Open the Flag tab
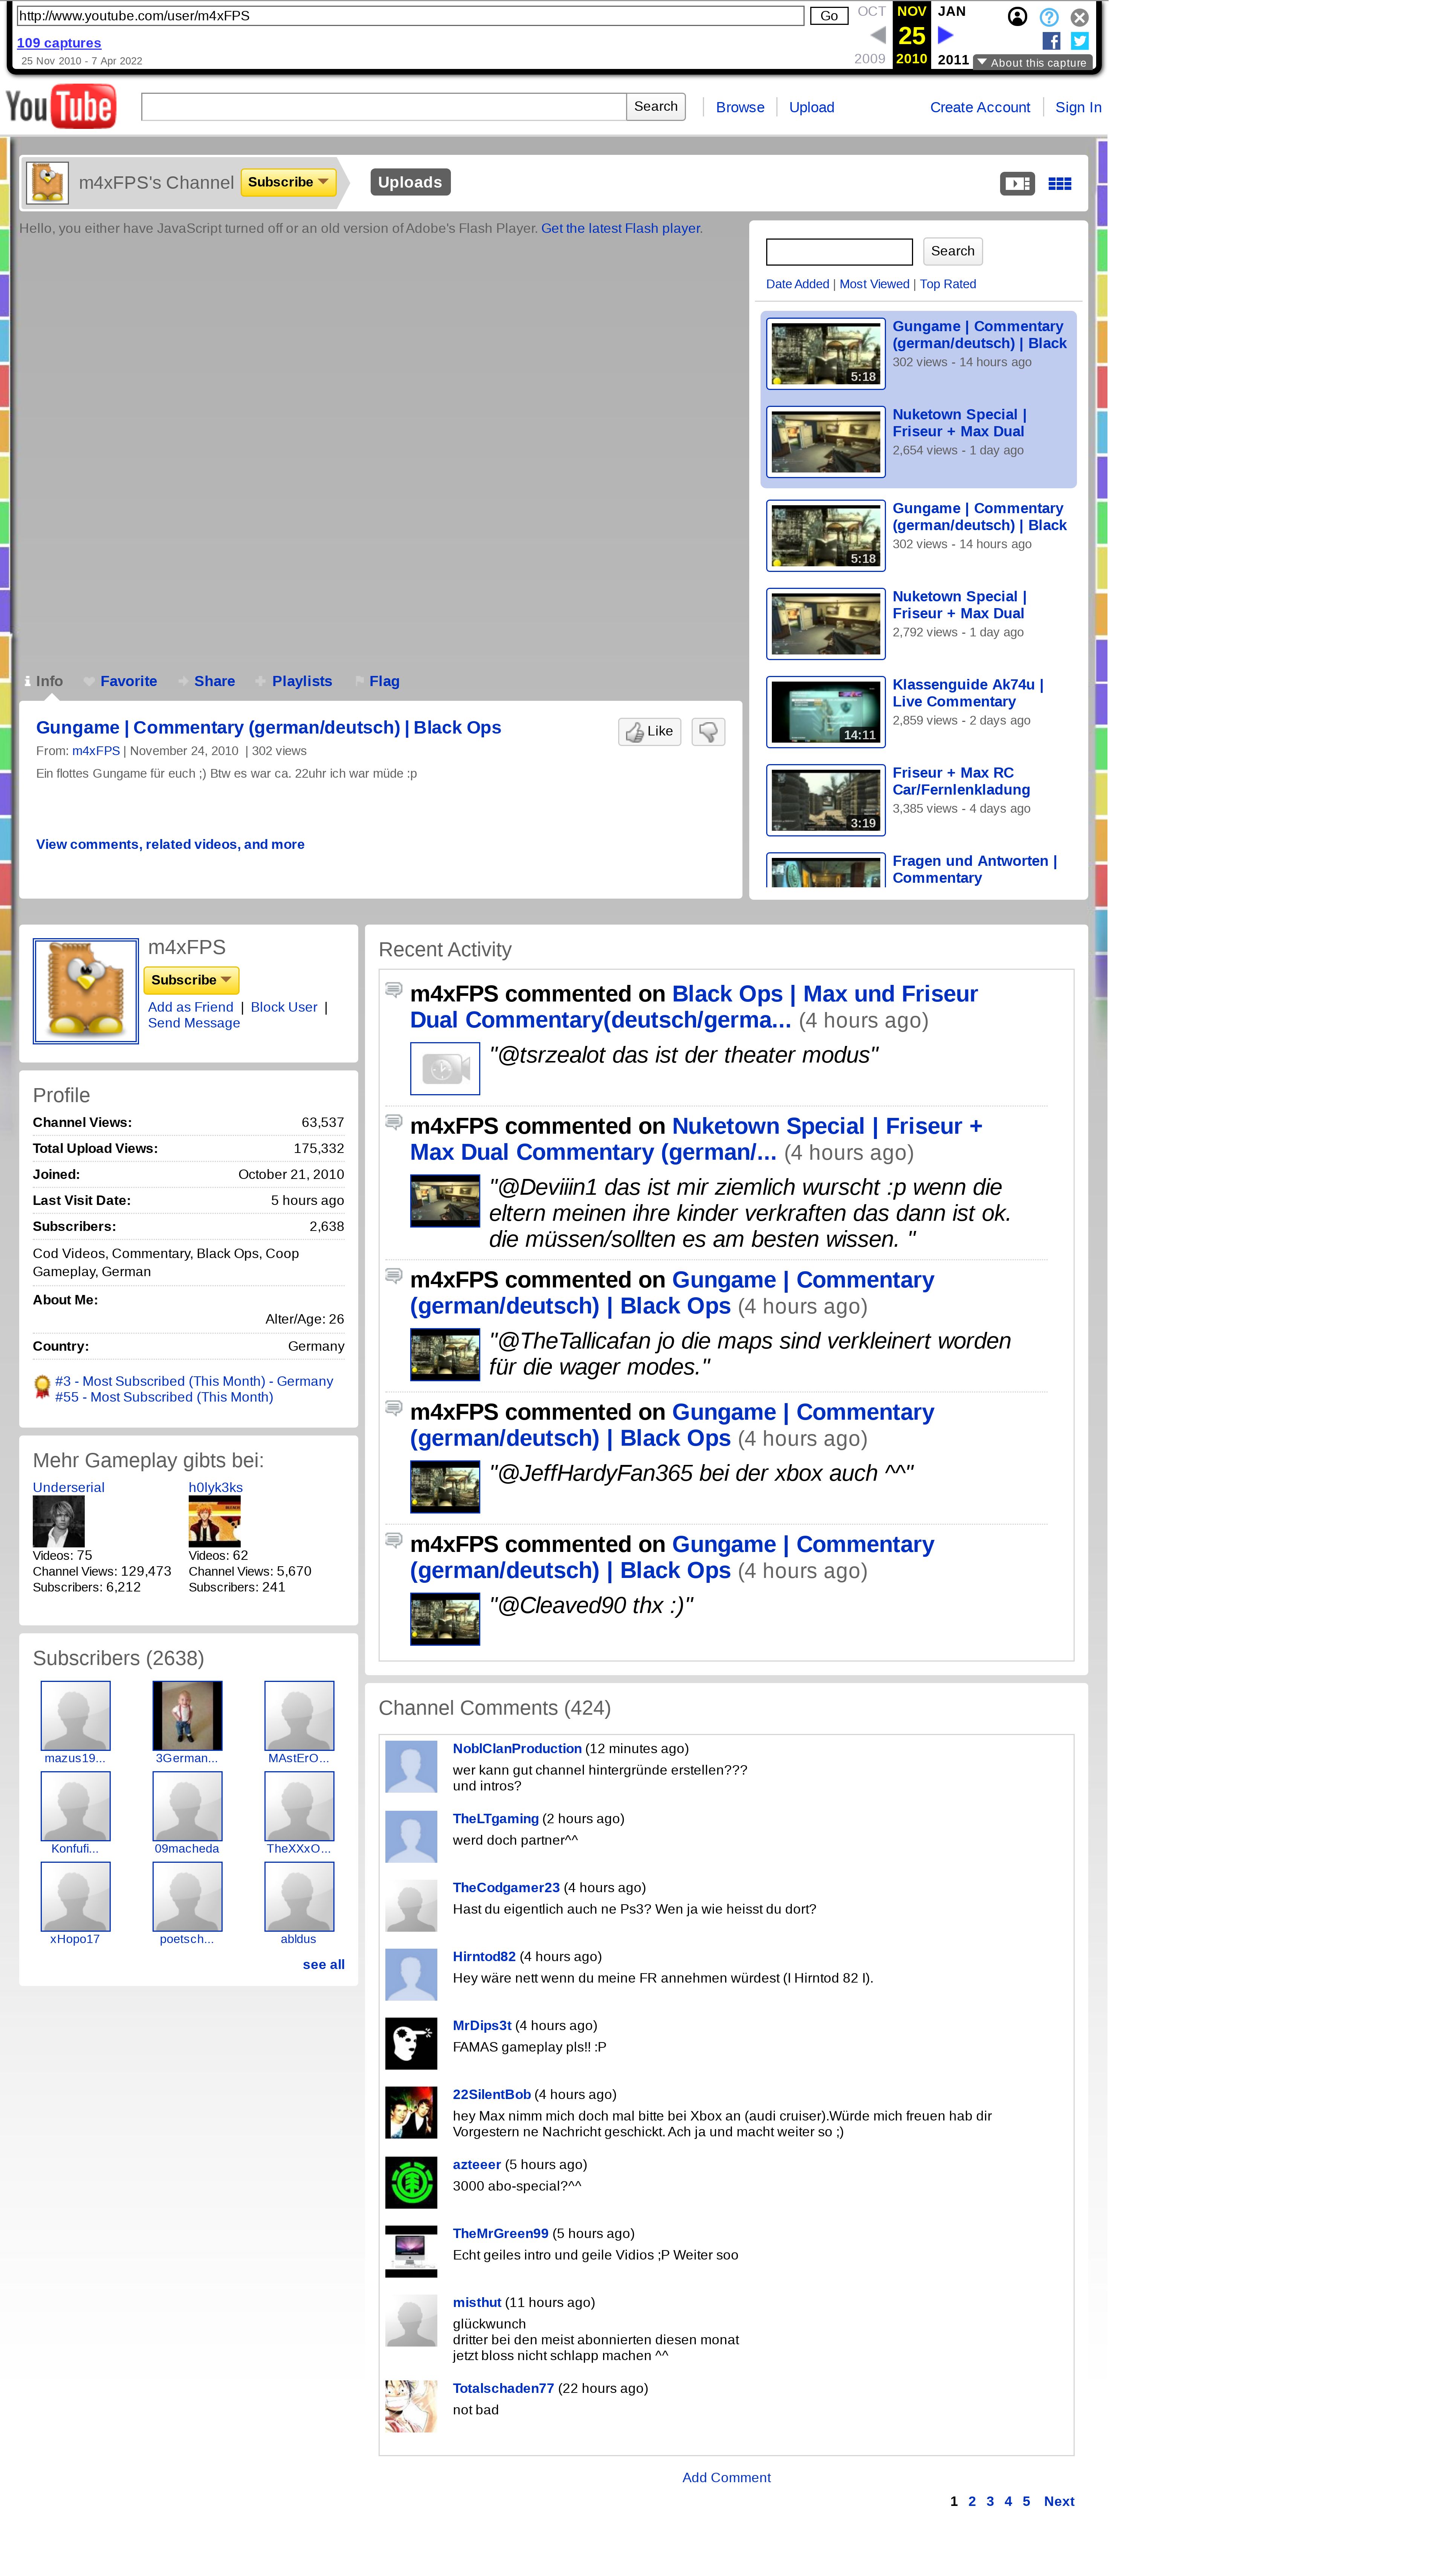This screenshot has height=2576, width=1451. (x=377, y=681)
